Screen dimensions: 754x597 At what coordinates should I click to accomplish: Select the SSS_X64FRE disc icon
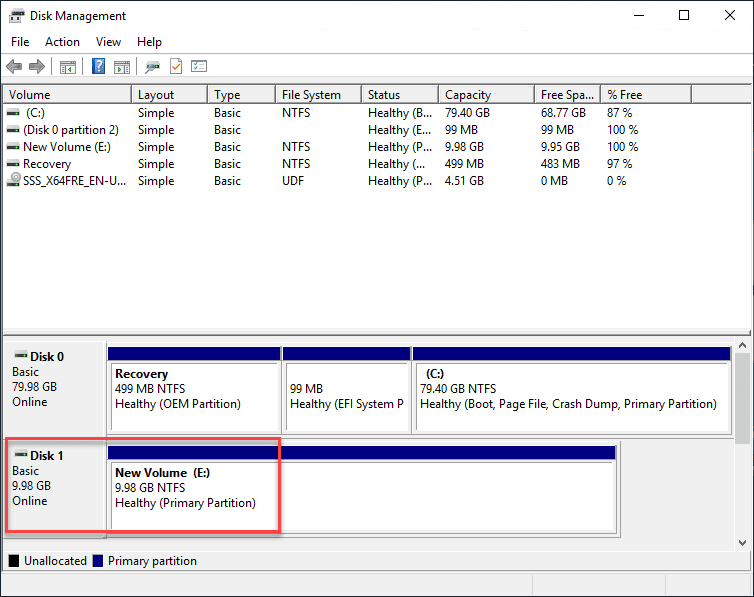pyautogui.click(x=14, y=179)
